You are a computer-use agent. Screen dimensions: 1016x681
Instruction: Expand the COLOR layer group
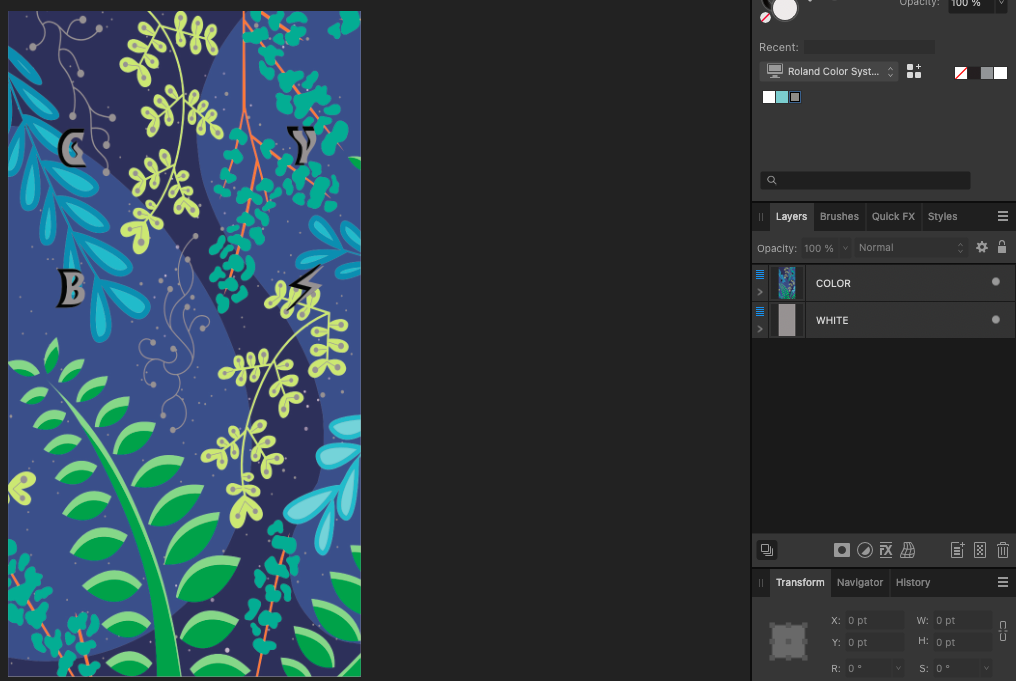point(760,292)
